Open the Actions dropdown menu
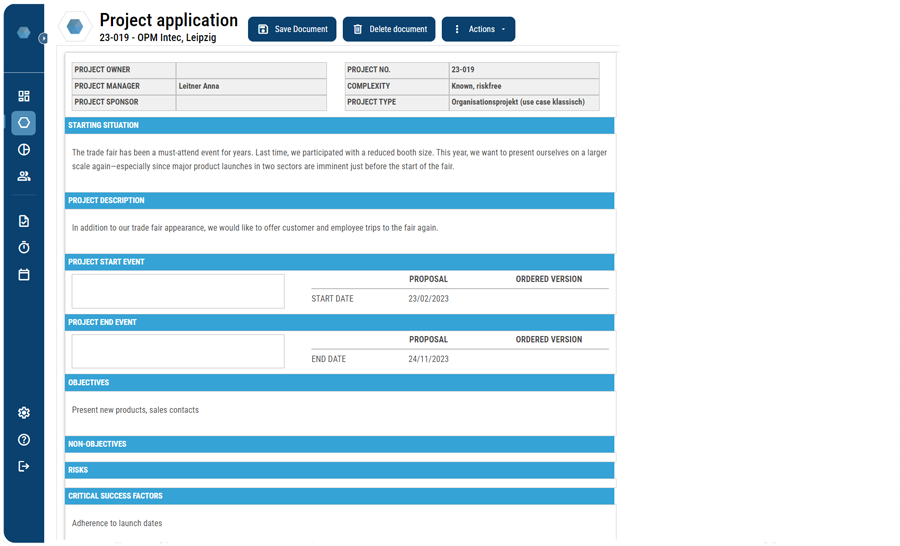900x546 pixels. [x=478, y=29]
